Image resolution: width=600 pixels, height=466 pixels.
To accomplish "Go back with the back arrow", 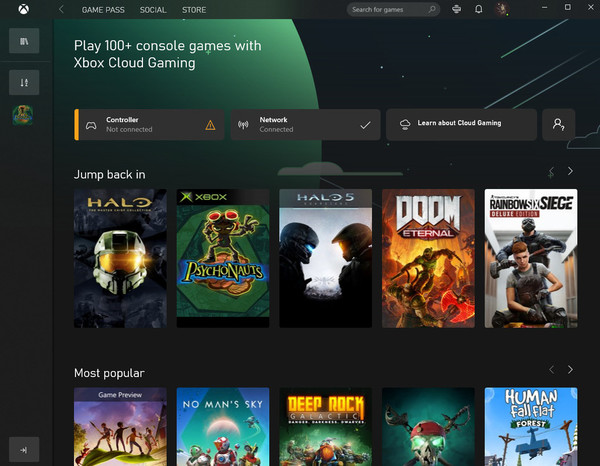I will 61,9.
